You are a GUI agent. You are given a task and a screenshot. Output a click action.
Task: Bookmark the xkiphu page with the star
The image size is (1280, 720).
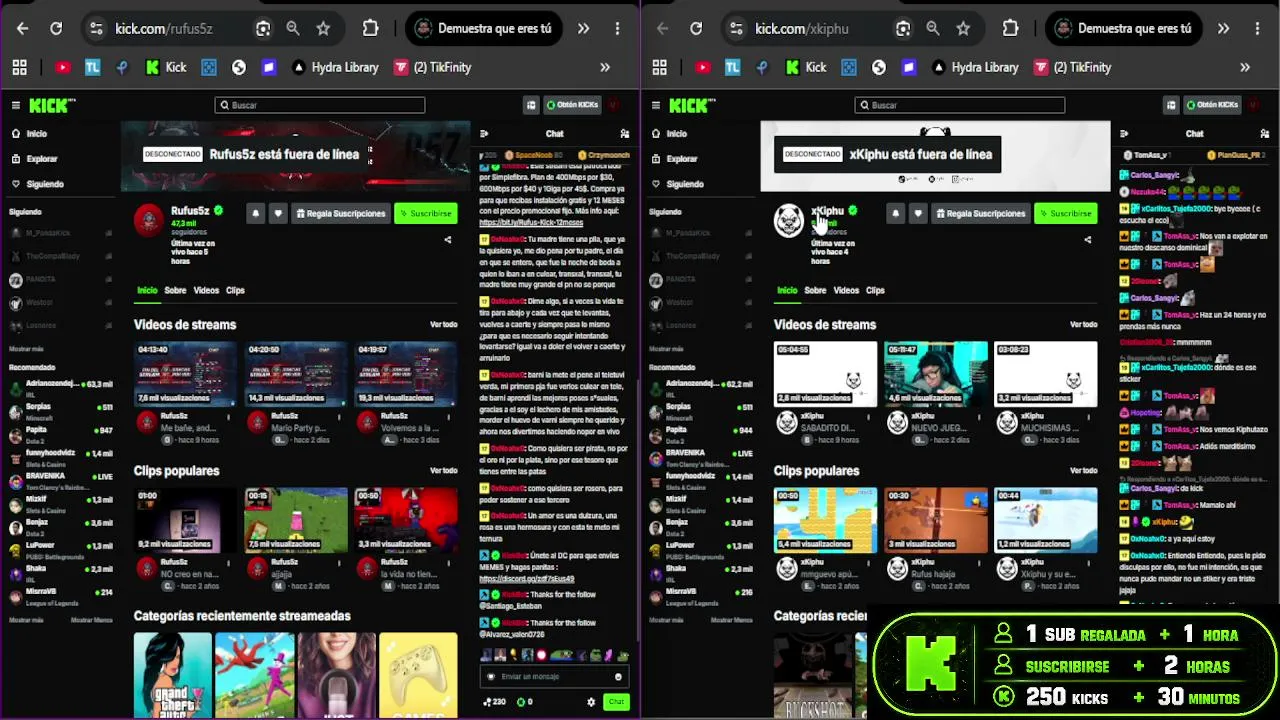click(x=963, y=29)
